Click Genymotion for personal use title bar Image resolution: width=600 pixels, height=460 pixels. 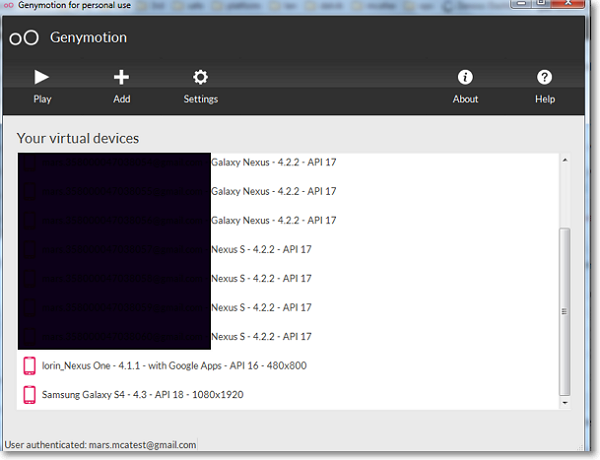click(74, 5)
